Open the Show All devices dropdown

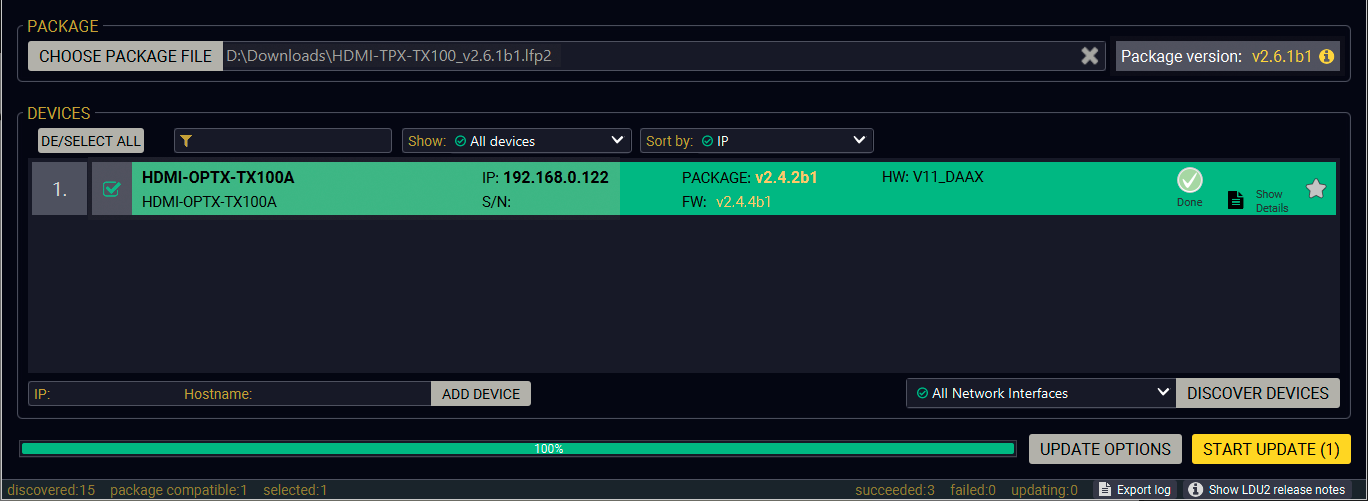pyautogui.click(x=516, y=141)
